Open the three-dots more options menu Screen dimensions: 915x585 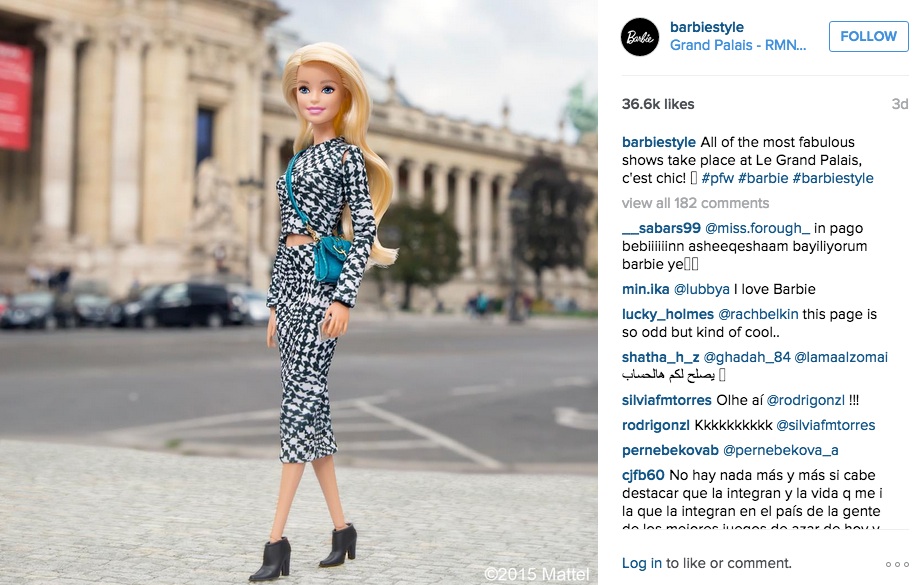point(897,564)
